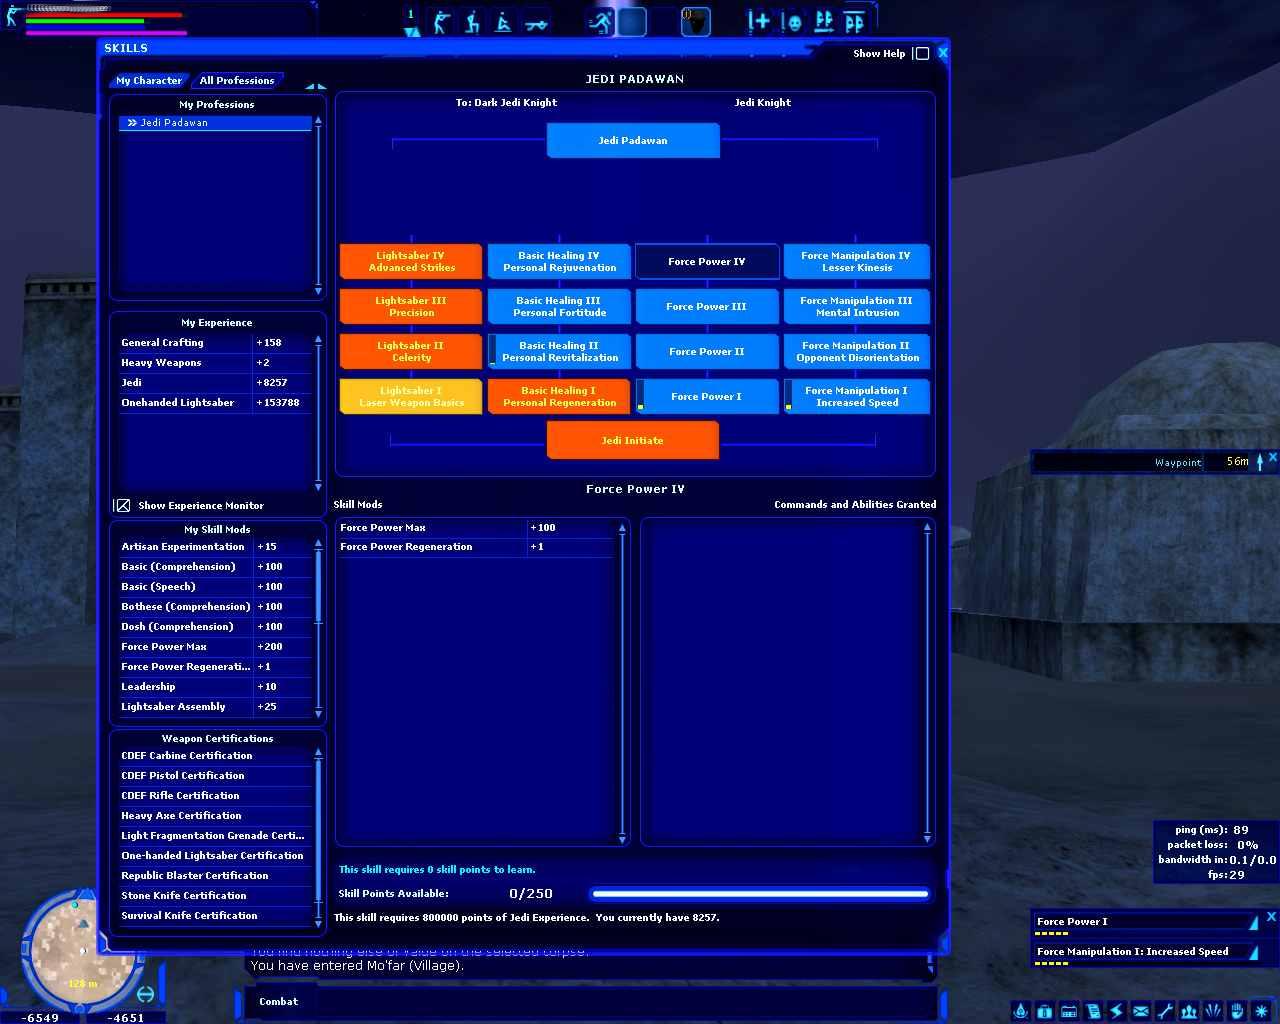Open the Dark Jedi Knight profession link
Viewport: 1280px width, 1024px height.
click(x=506, y=102)
